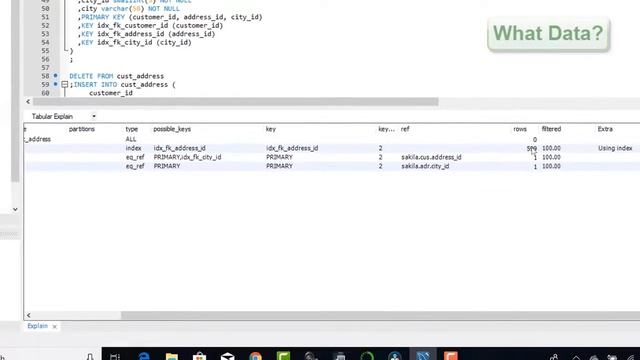Collapse the INSERT INTO code fold at line 59

tap(64, 84)
